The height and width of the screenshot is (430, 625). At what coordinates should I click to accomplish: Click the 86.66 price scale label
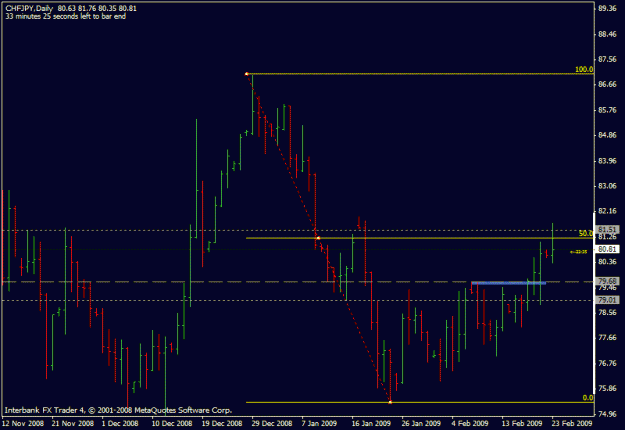[607, 84]
